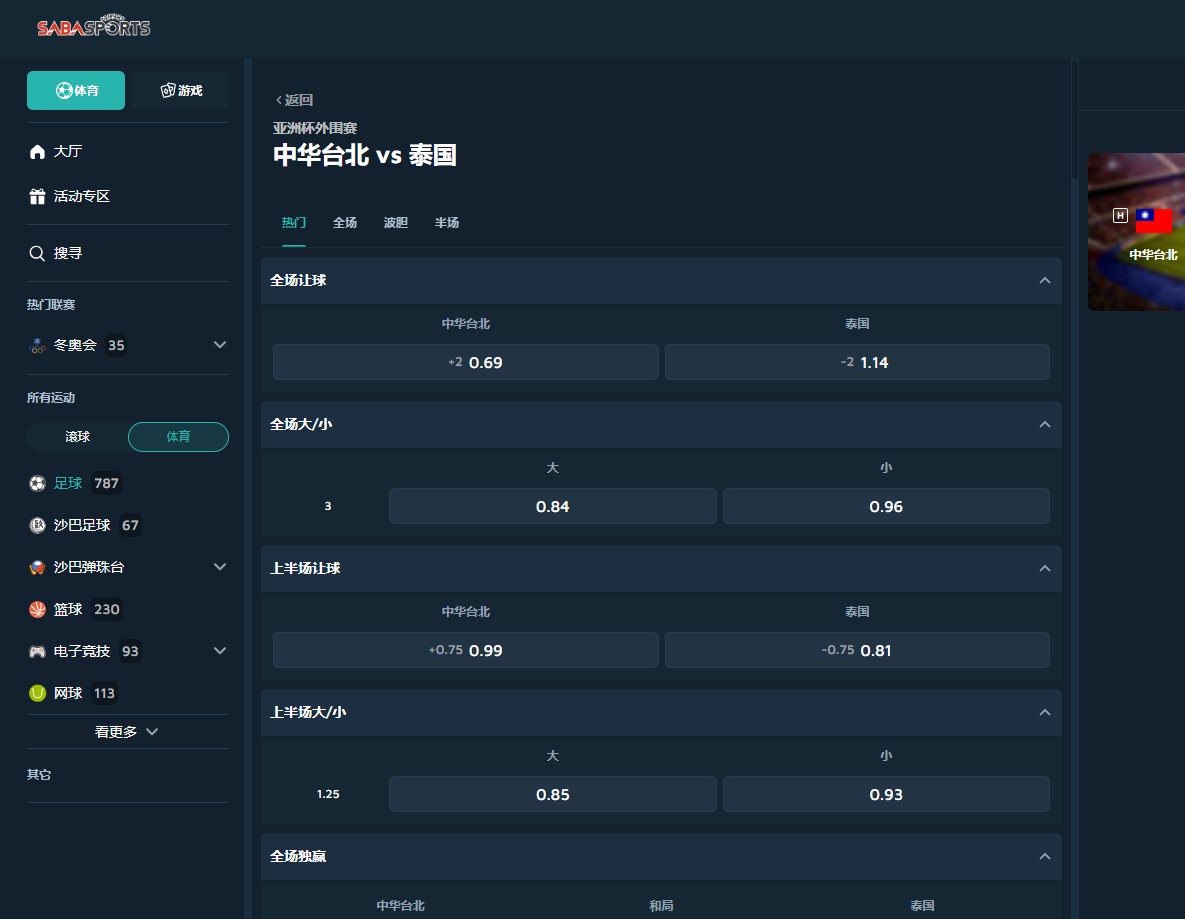Viewport: 1185px width, 919px height.
Task: Switch to 滚球 live betting mode
Action: click(x=77, y=437)
